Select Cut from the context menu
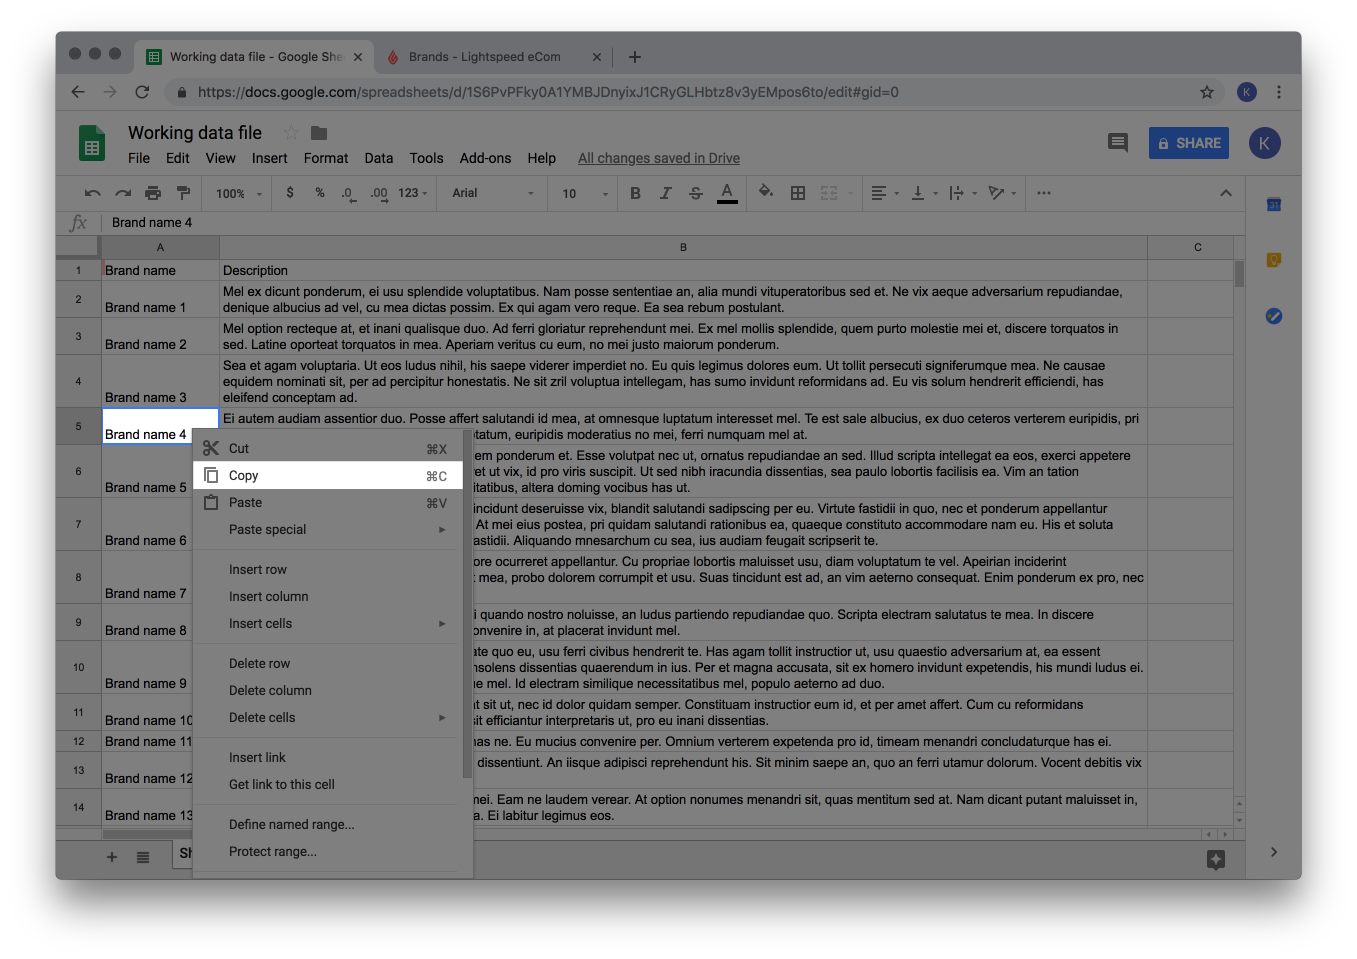The height and width of the screenshot is (959, 1357). (x=328, y=449)
